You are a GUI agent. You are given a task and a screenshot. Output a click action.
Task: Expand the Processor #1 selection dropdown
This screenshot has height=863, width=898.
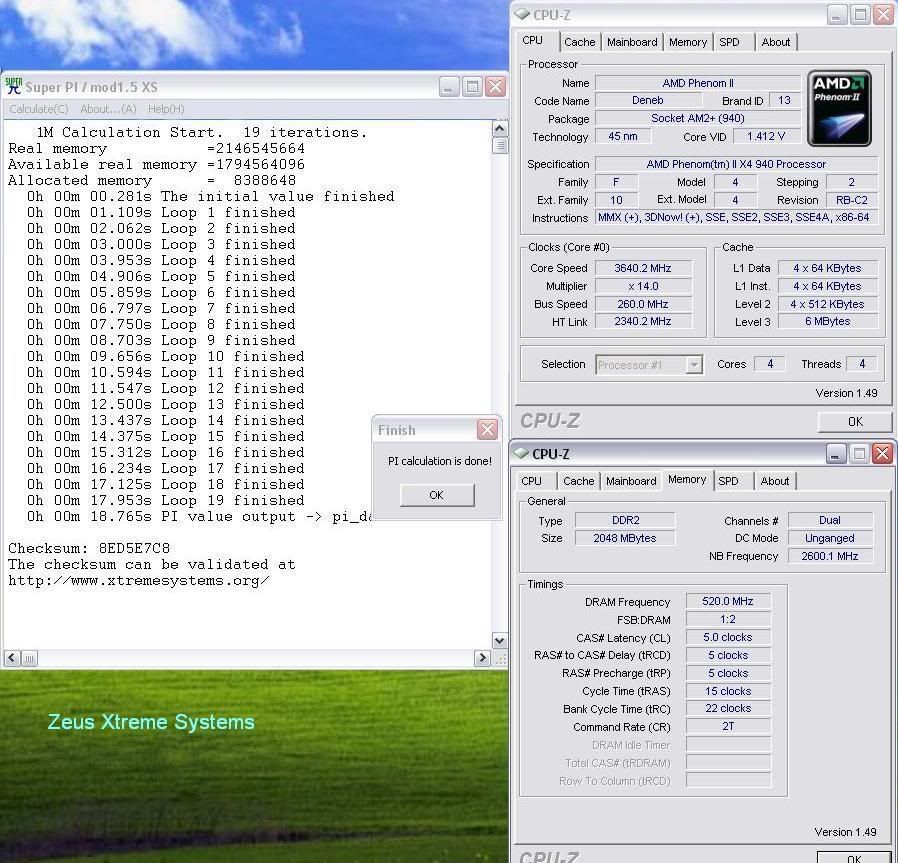coord(694,365)
